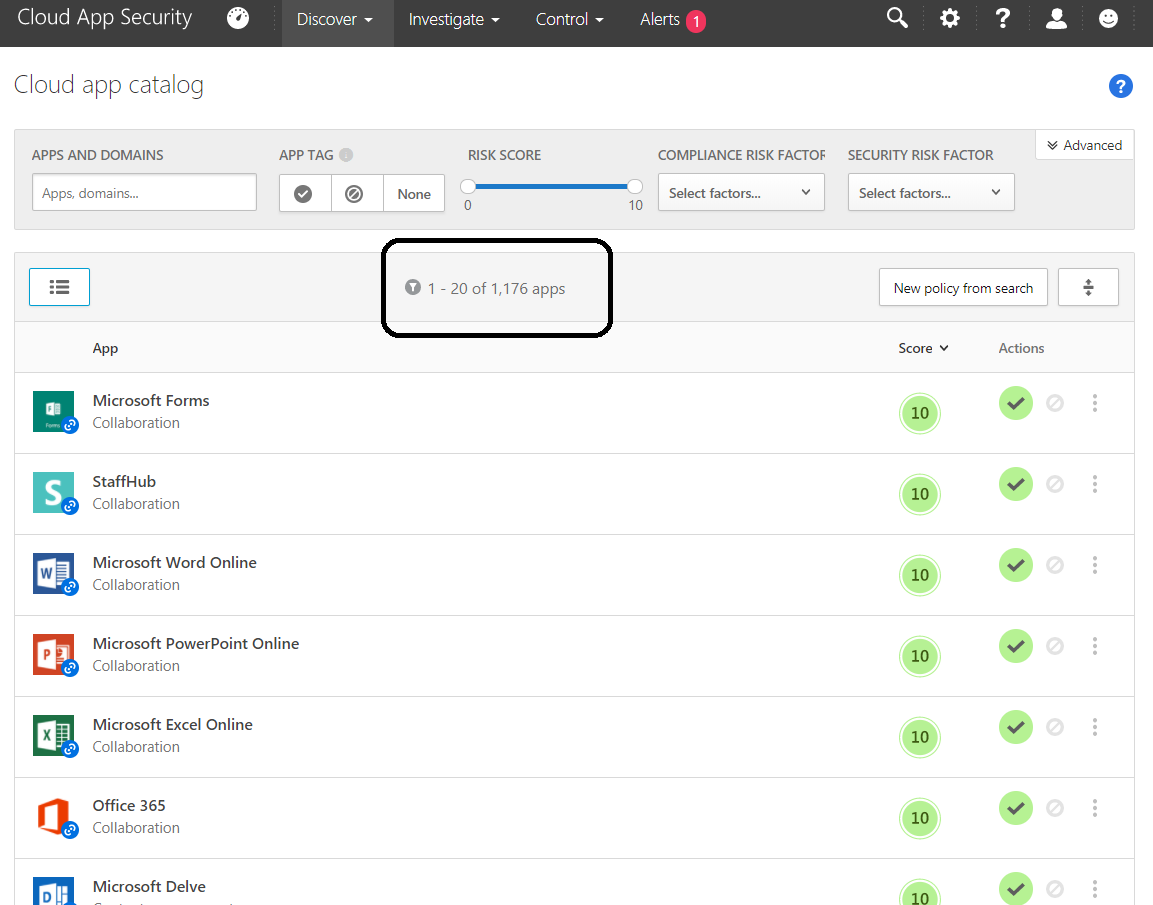Mark Microsoft Forms as sanctioned
The height and width of the screenshot is (905, 1153).
pos(1016,403)
